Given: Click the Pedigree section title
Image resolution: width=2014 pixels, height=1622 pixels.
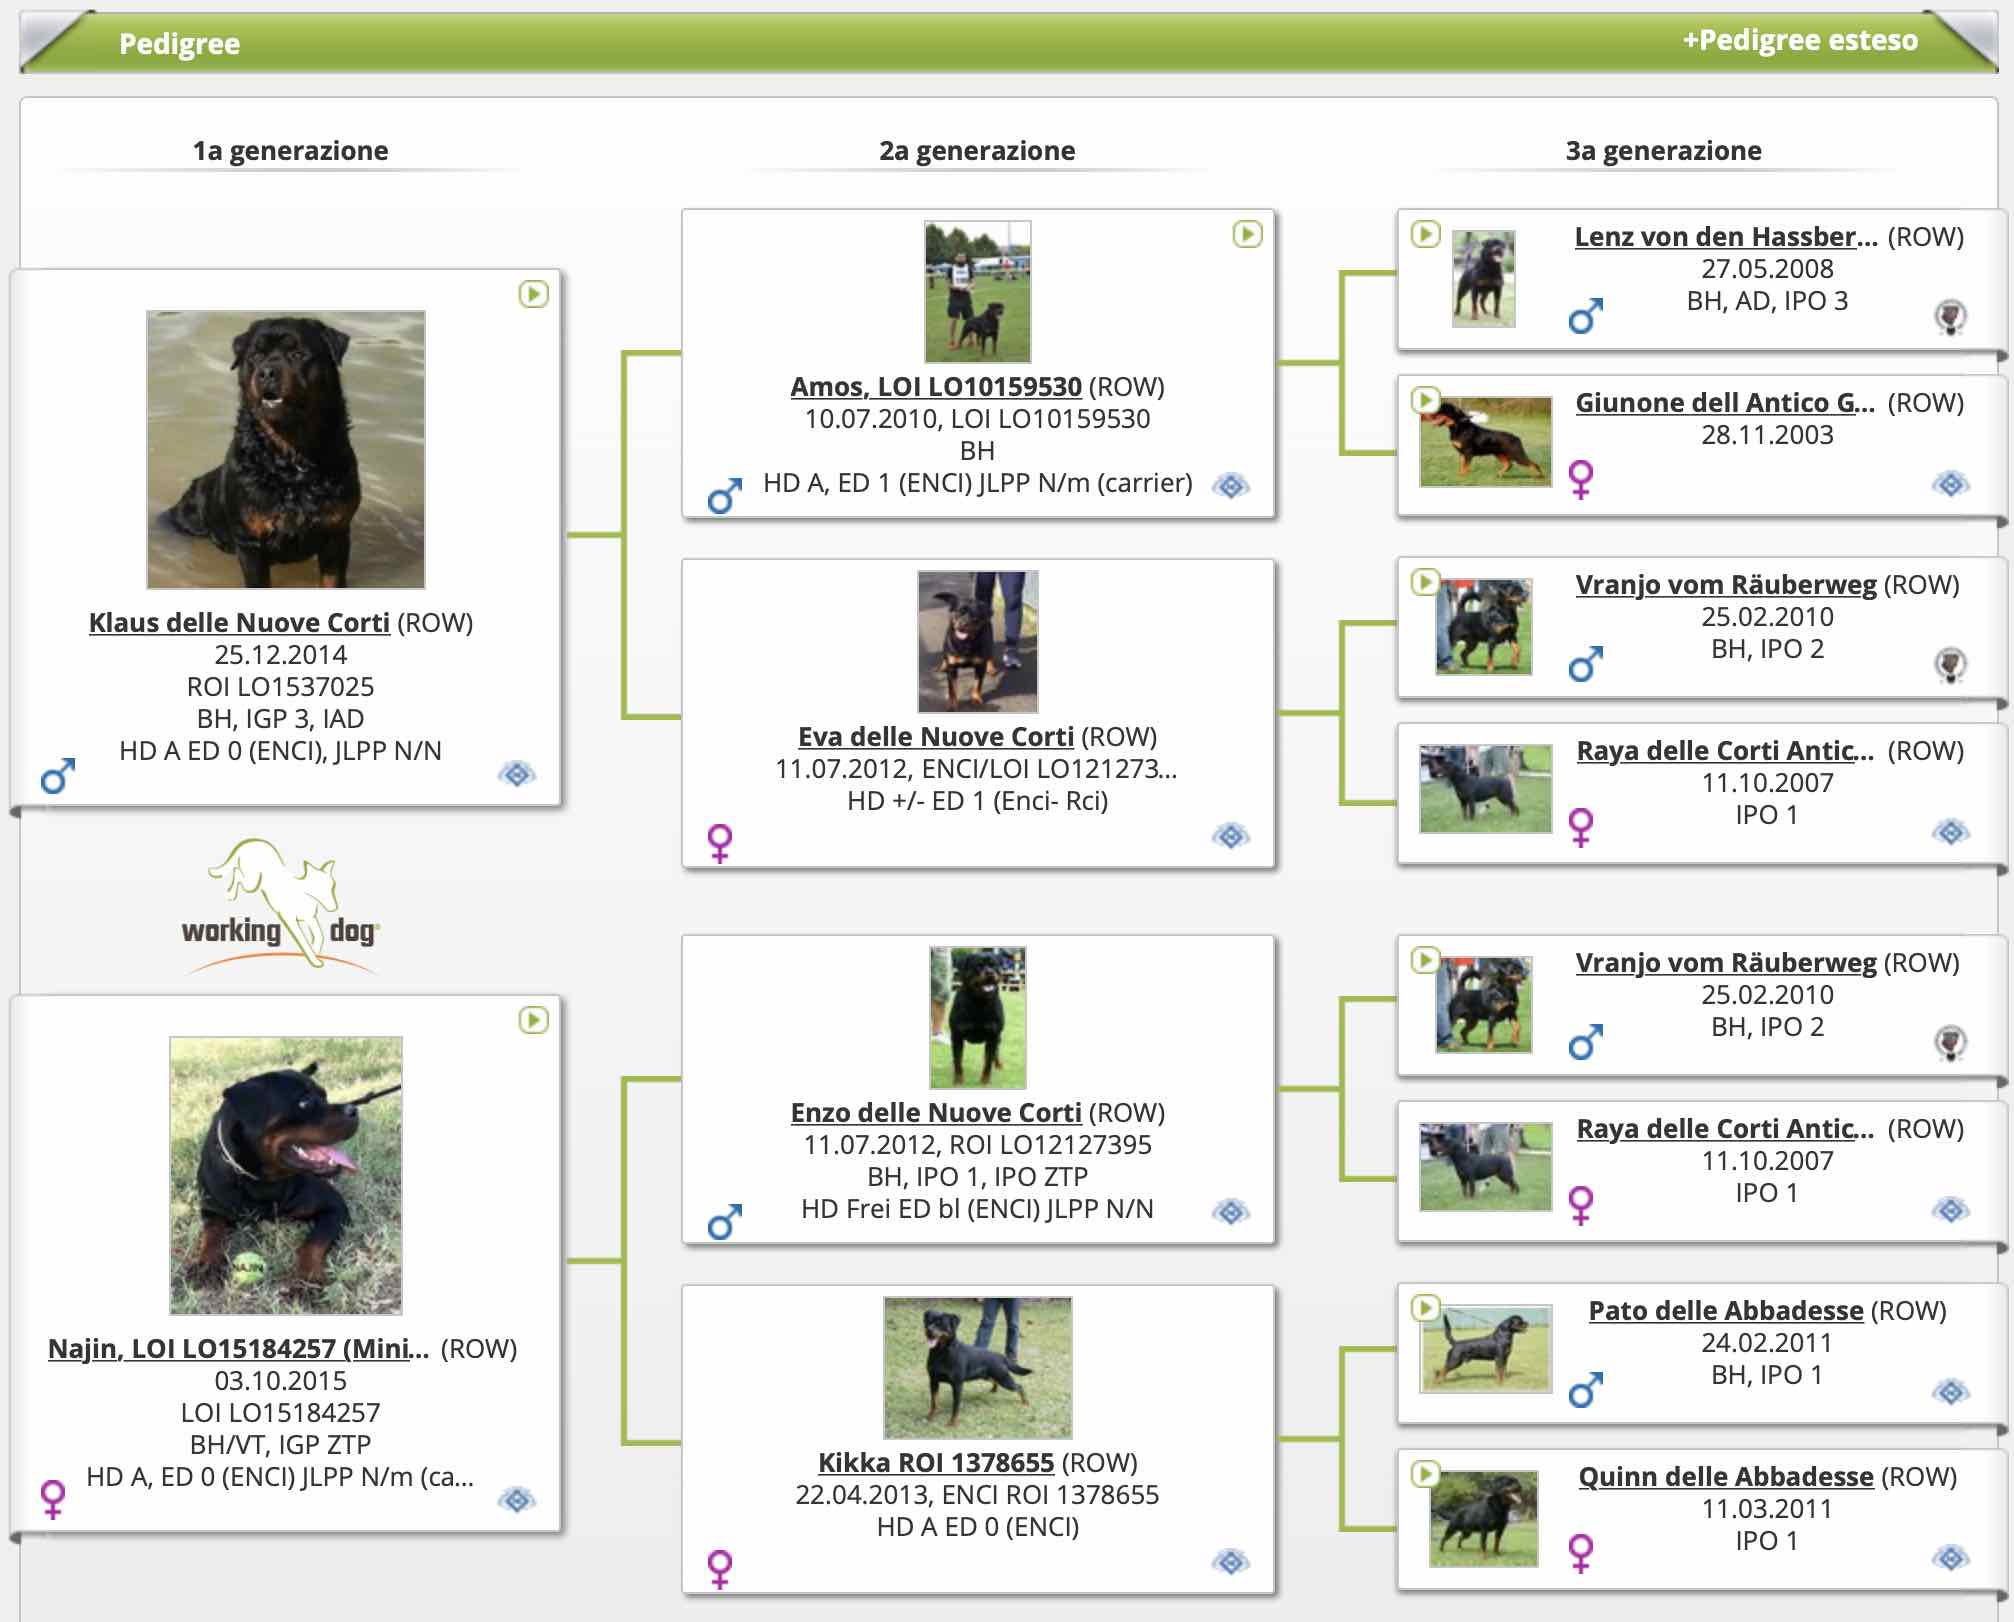Looking at the screenshot, I should pyautogui.click(x=179, y=43).
